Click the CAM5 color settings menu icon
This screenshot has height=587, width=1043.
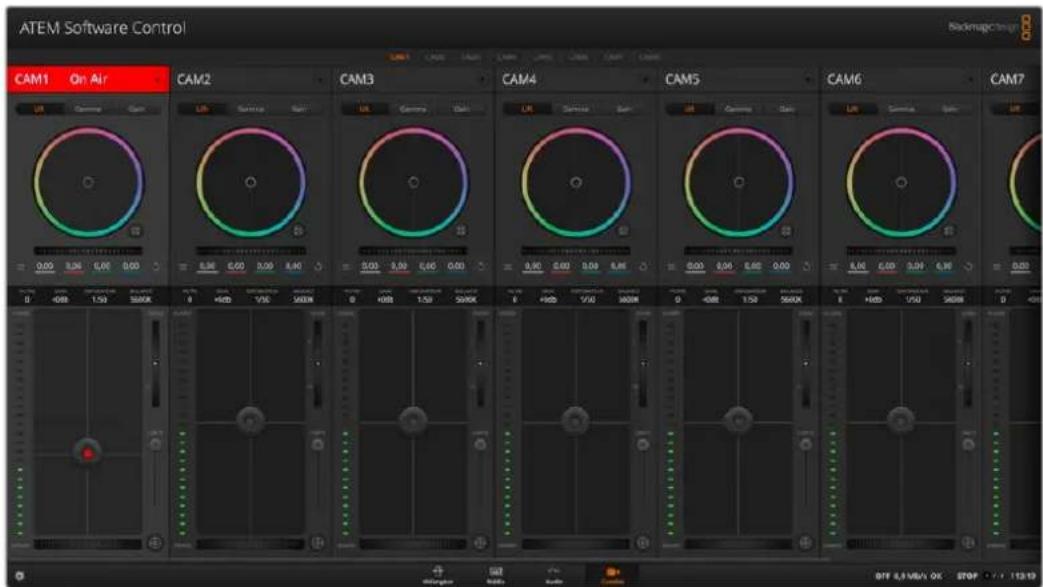(670, 266)
